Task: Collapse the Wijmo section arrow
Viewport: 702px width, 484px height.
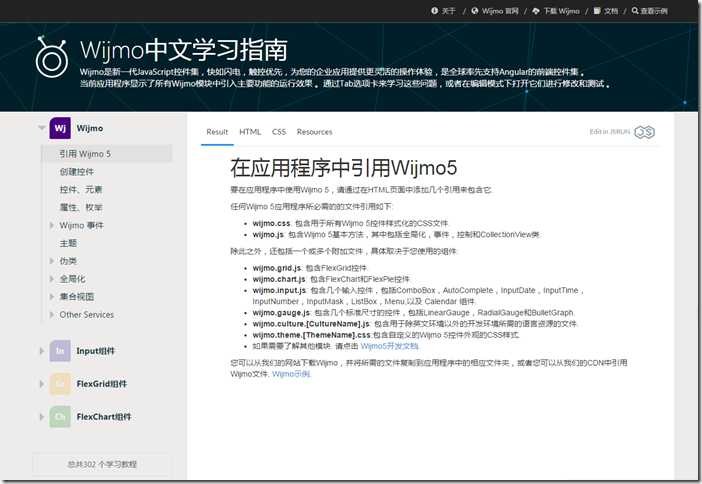Action: pyautogui.click(x=42, y=128)
